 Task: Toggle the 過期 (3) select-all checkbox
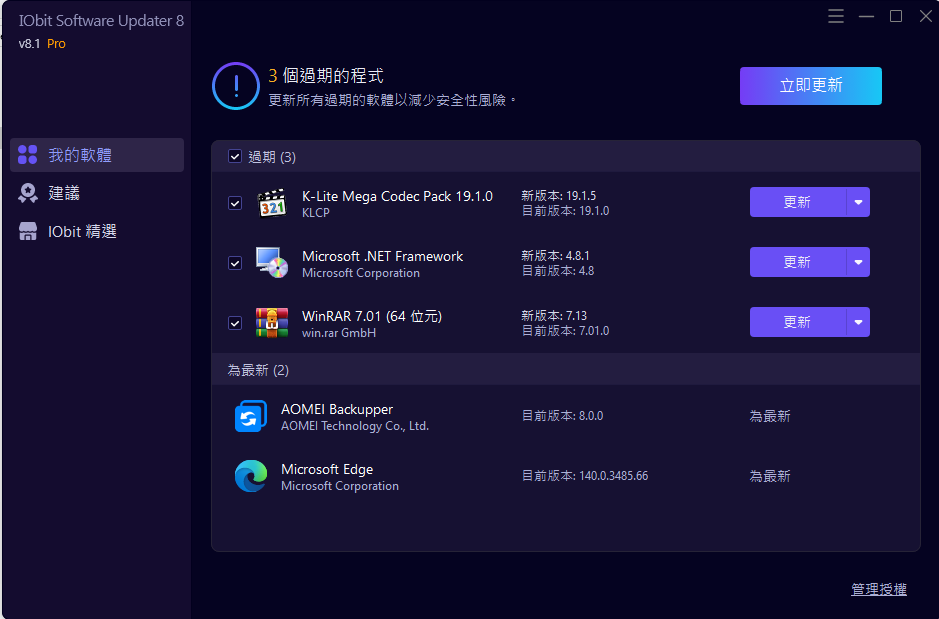point(235,157)
